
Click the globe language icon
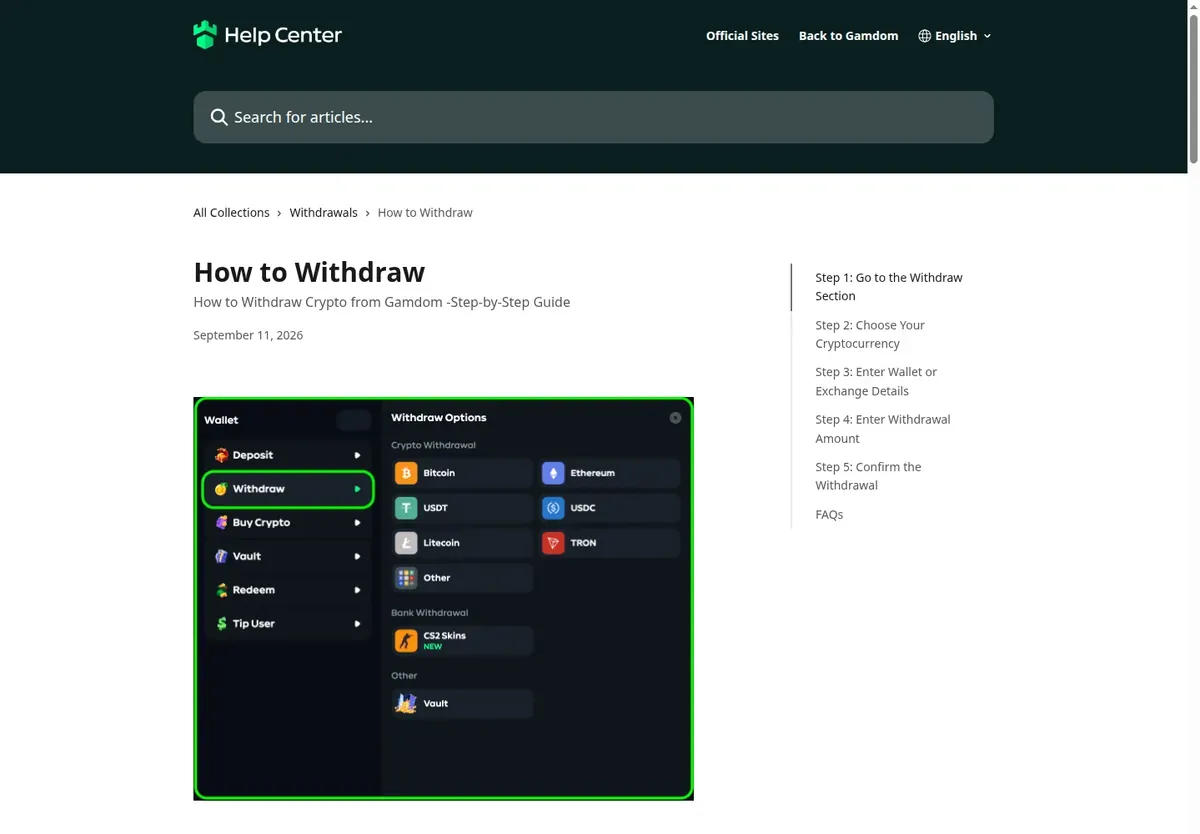(x=925, y=36)
